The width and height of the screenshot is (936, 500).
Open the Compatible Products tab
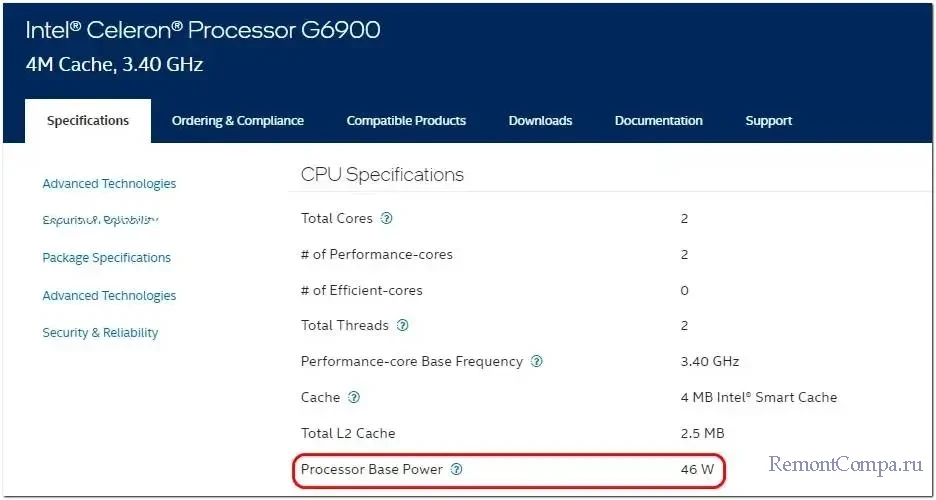pos(406,121)
